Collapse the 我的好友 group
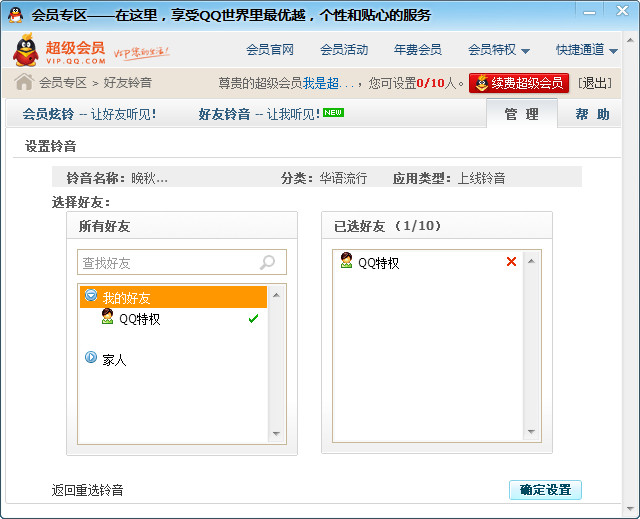The width and height of the screenshot is (640, 519). [x=91, y=295]
